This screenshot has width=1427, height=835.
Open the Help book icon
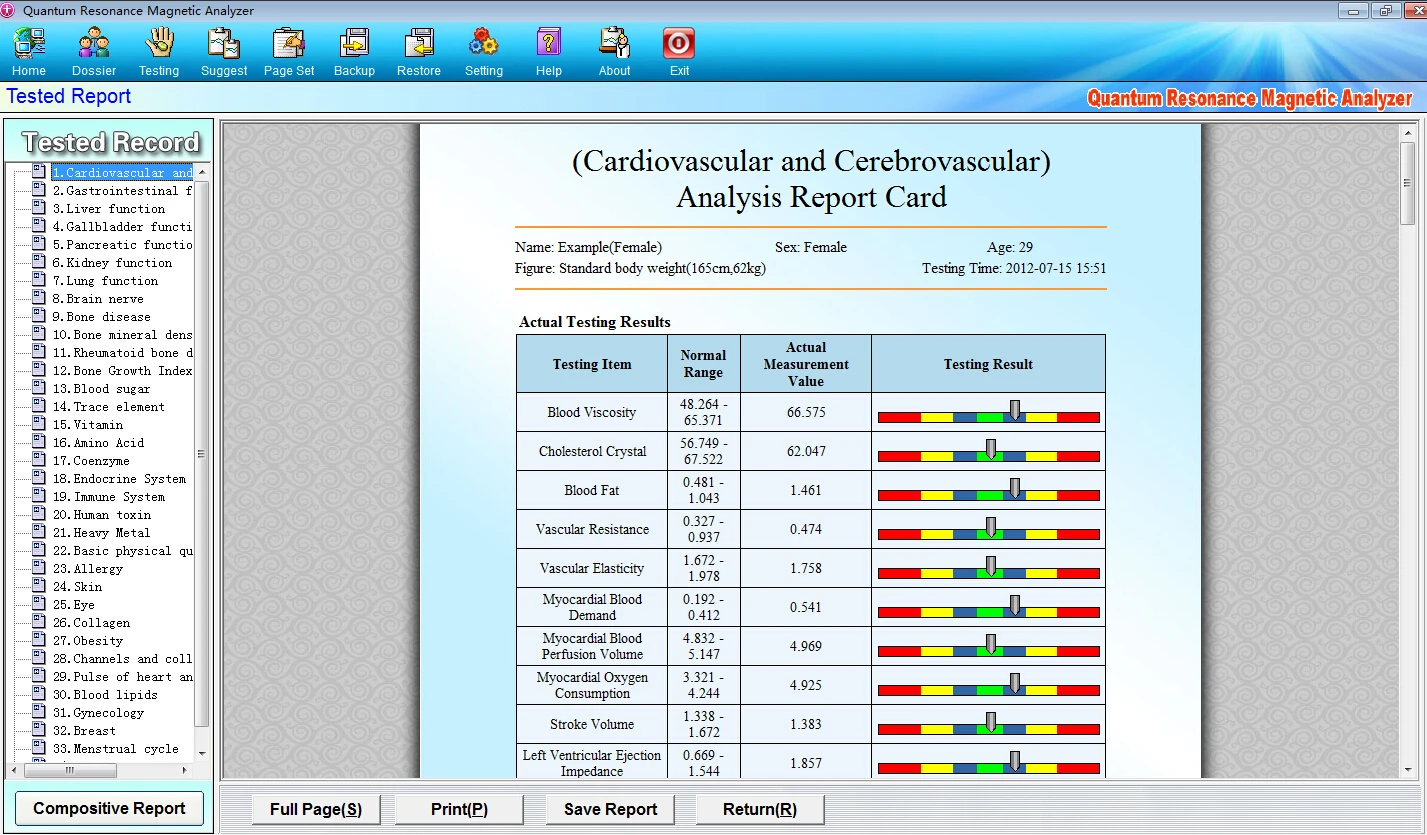coord(549,45)
